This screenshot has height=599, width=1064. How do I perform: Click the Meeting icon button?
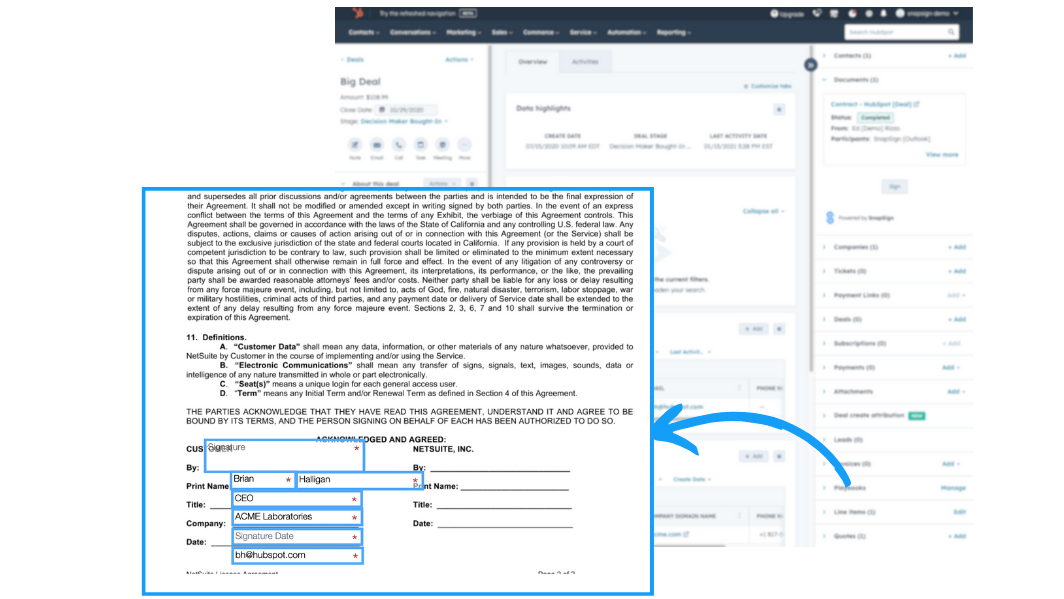442,144
